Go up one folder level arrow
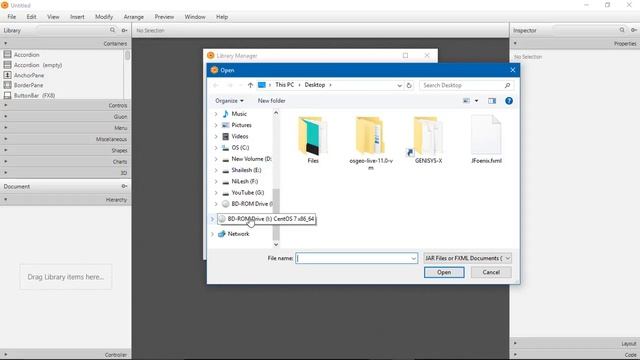 pyautogui.click(x=250, y=85)
